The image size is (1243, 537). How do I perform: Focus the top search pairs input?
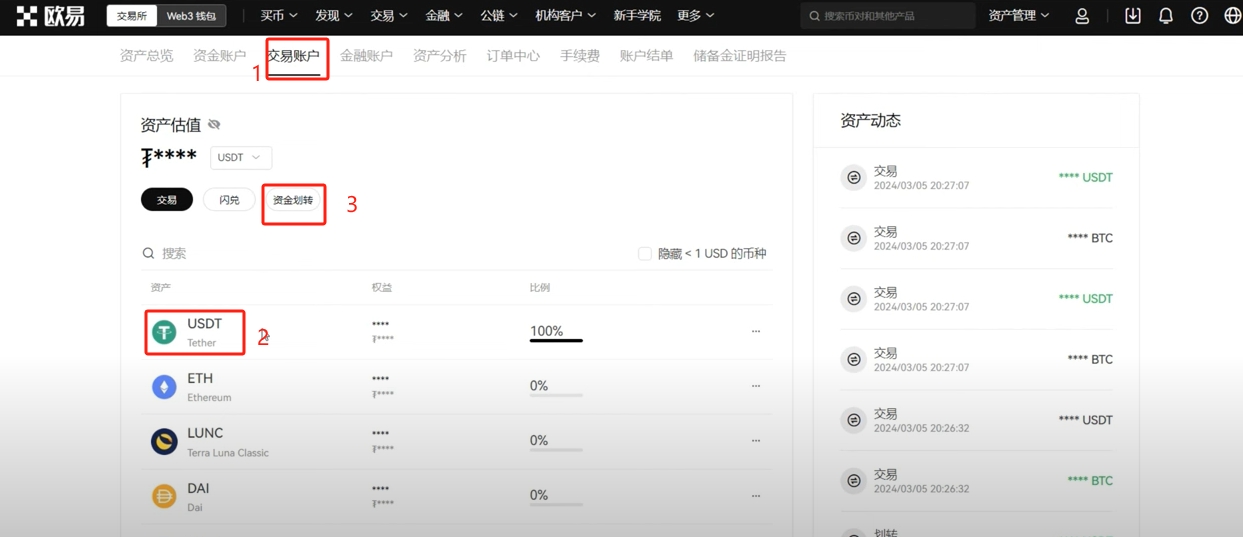888,16
